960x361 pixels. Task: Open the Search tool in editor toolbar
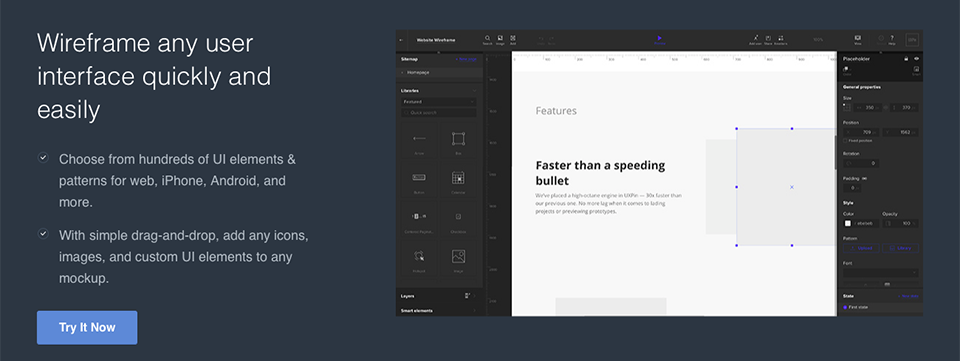[x=487, y=40]
